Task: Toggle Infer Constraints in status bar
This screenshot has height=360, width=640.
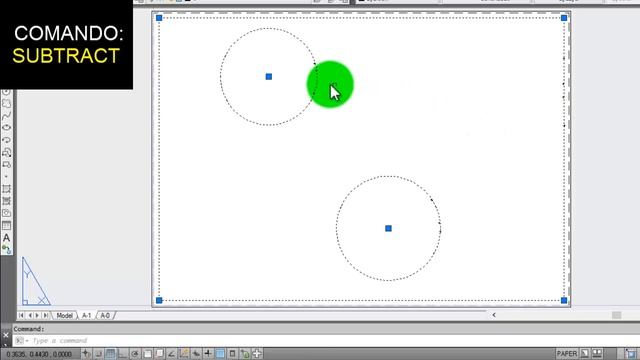Action: pyautogui.click(x=86, y=353)
